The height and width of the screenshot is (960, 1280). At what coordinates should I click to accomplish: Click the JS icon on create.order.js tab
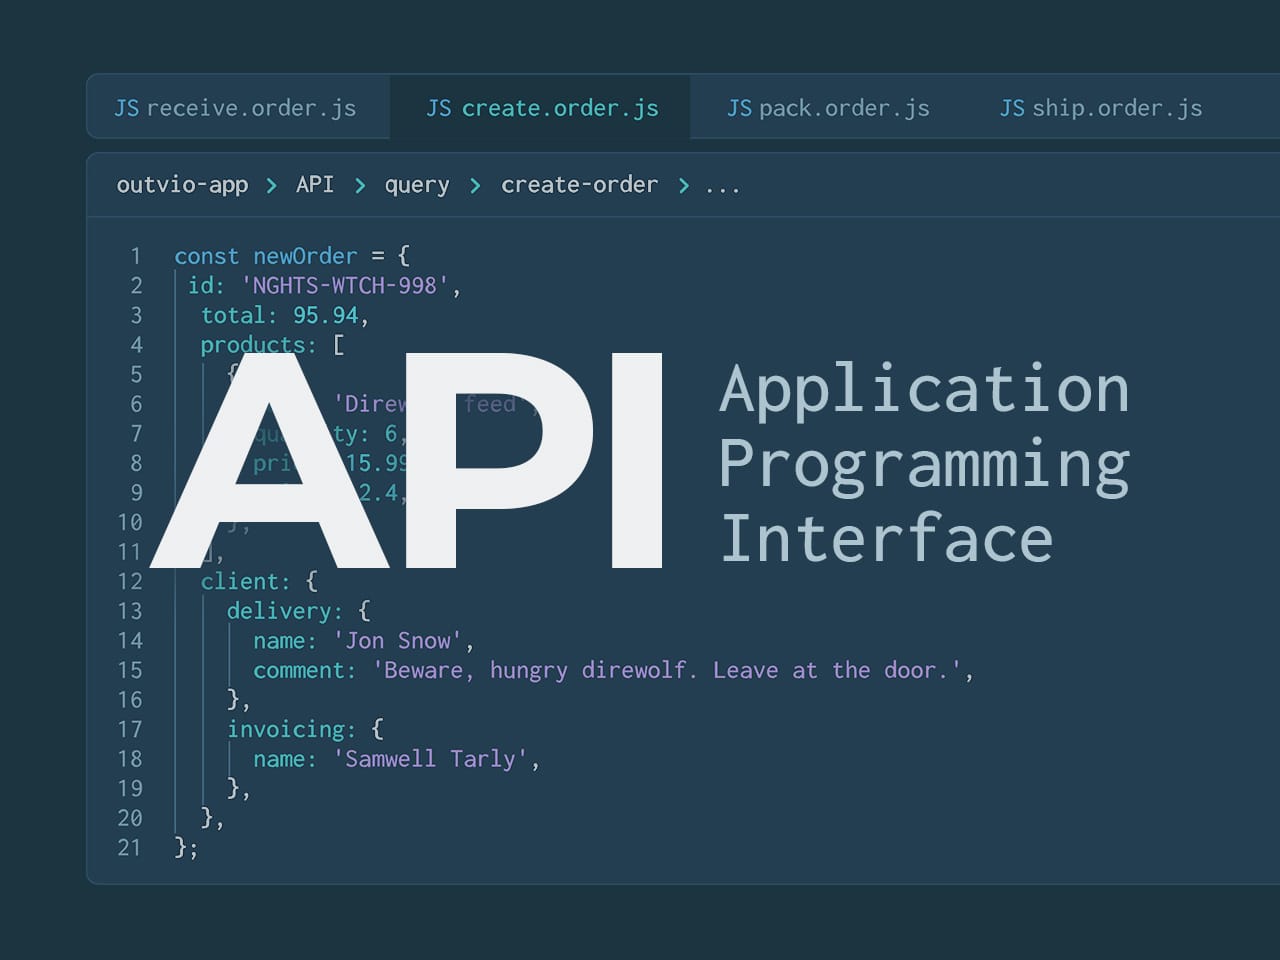coord(438,108)
